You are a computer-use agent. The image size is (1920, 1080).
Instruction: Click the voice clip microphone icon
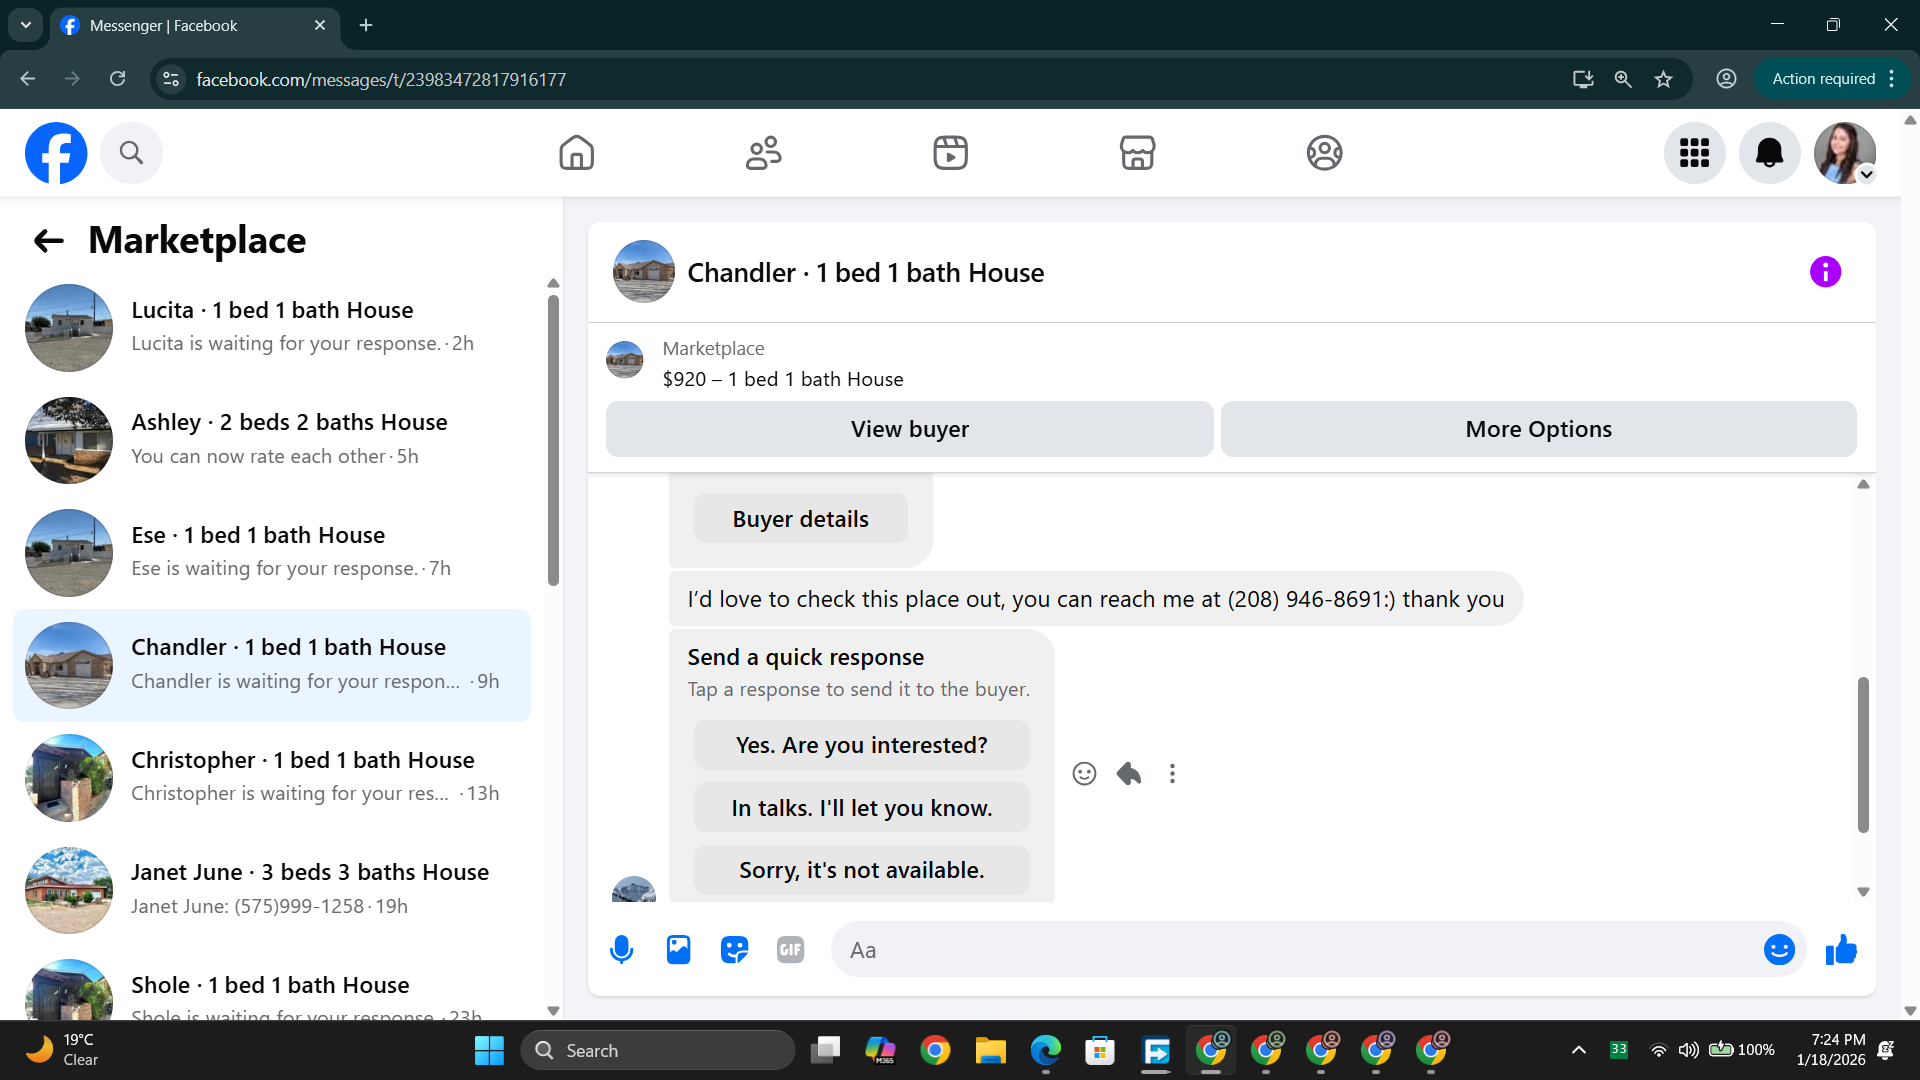621,950
